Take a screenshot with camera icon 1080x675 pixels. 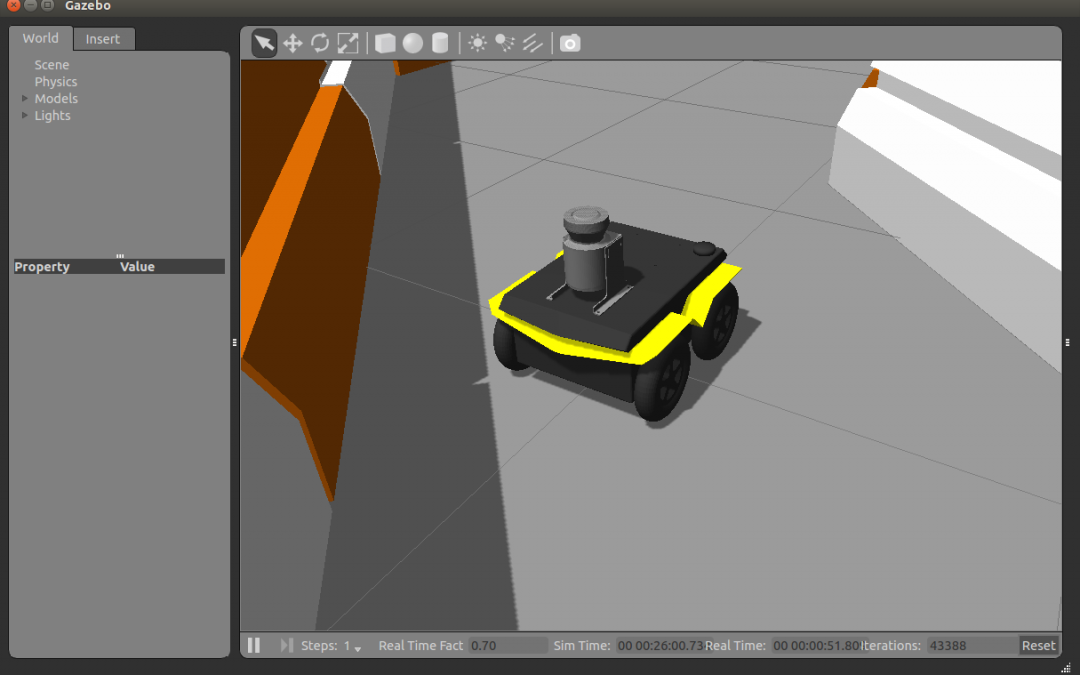(570, 43)
